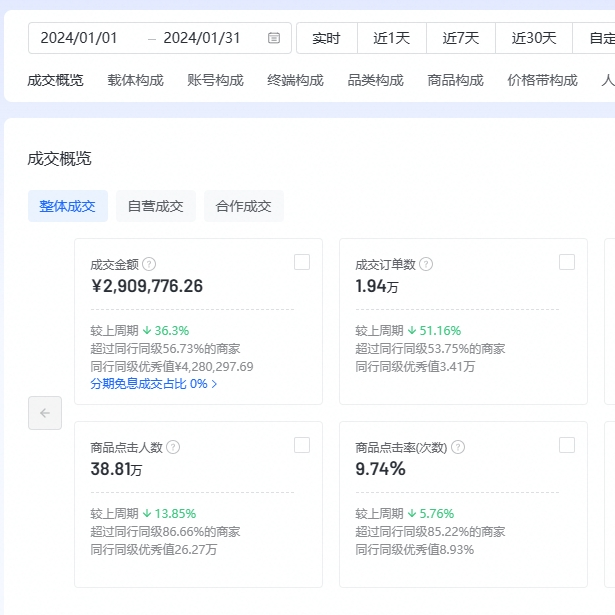Screen dimensions: 615x615
Task: Expand 分期免息成交占比 details link
Action: coord(154,384)
